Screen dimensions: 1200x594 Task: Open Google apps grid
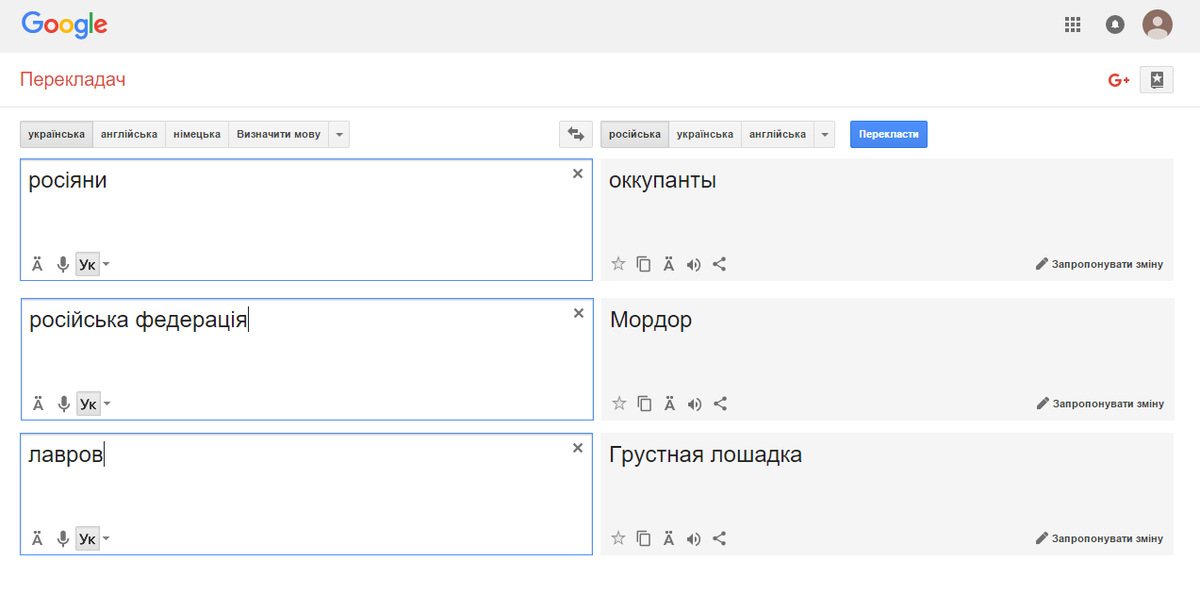(x=1073, y=25)
